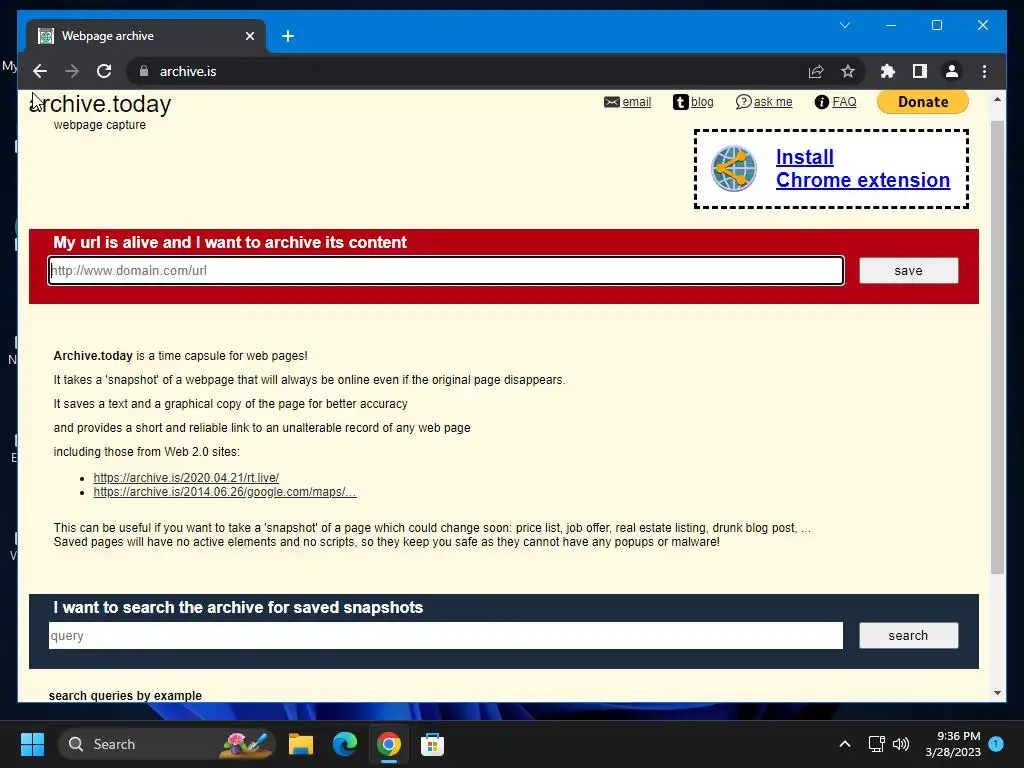The width and height of the screenshot is (1024, 768).
Task: View site info via the lock icon
Action: pos(144,71)
